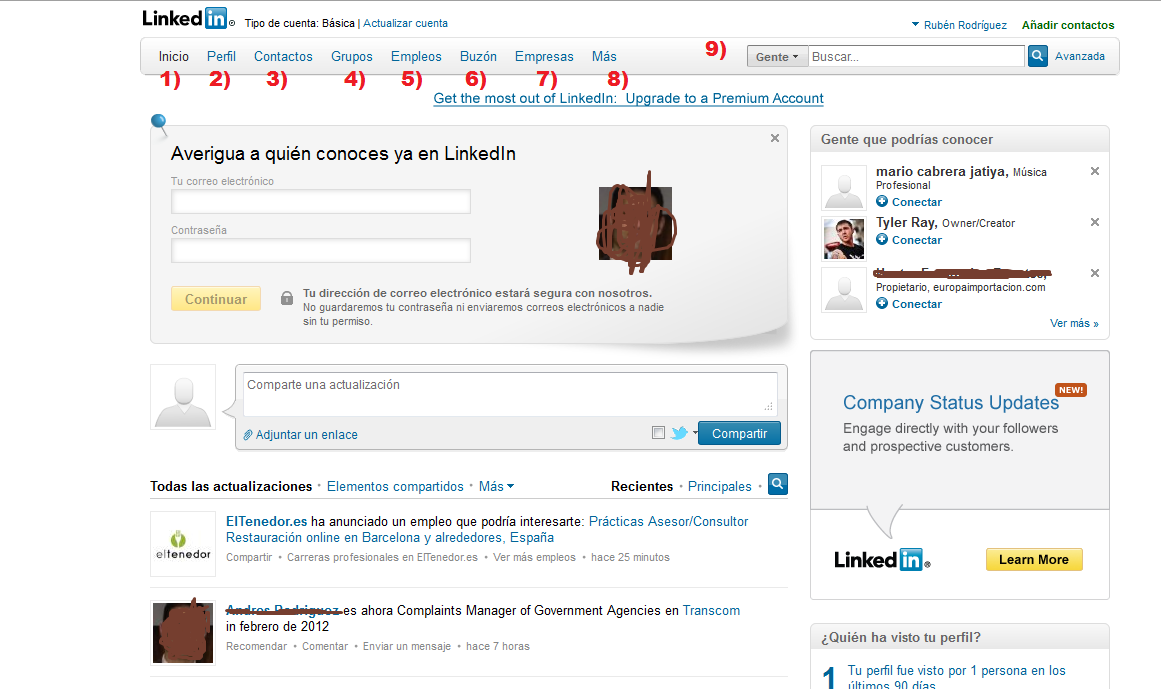1161x689 pixels.
Task: Sort updates by Recientes
Action: point(642,486)
